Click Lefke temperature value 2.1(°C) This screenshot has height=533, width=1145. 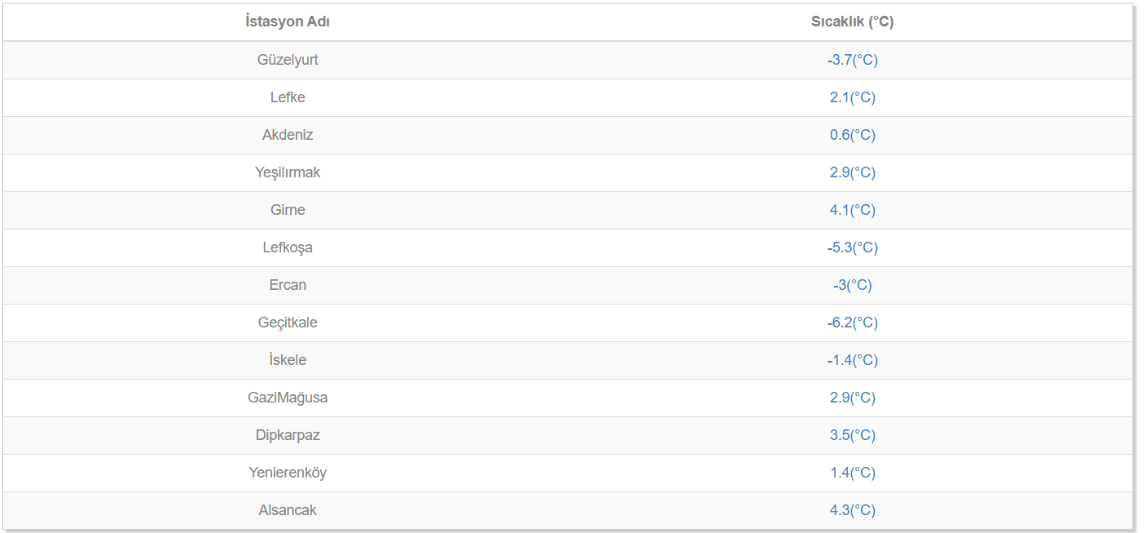click(x=852, y=98)
